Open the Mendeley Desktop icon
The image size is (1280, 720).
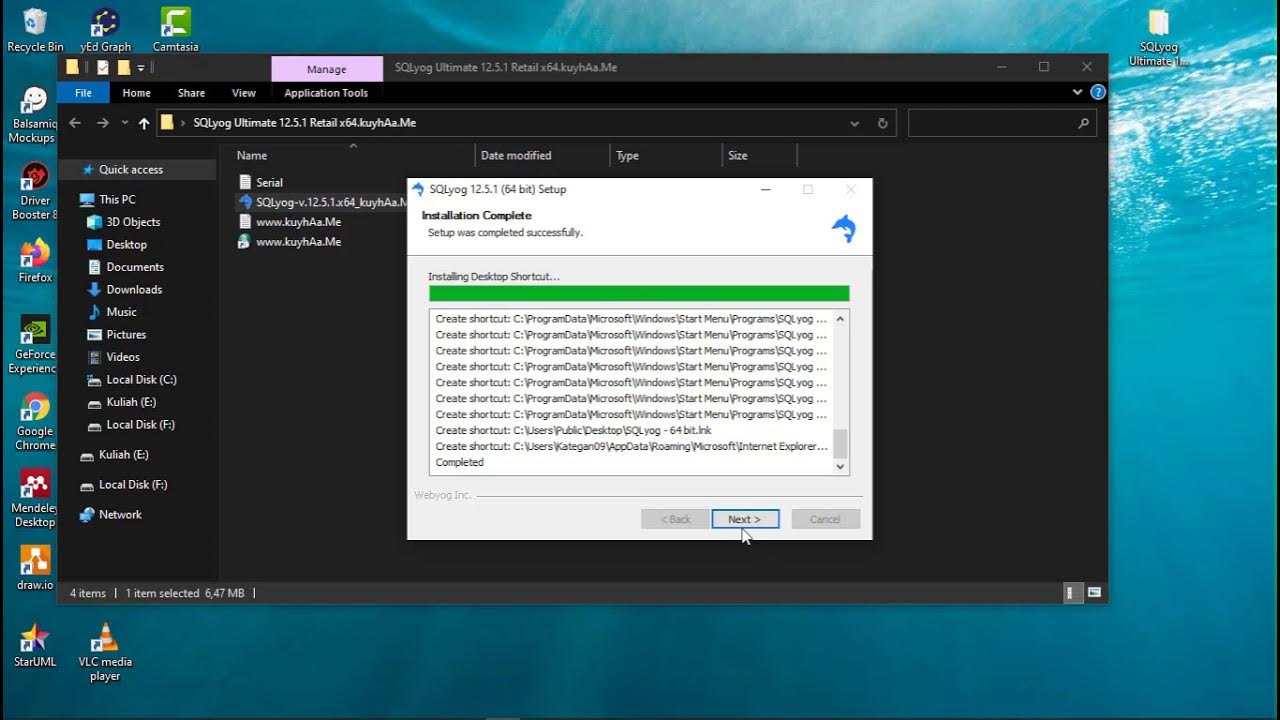click(35, 499)
